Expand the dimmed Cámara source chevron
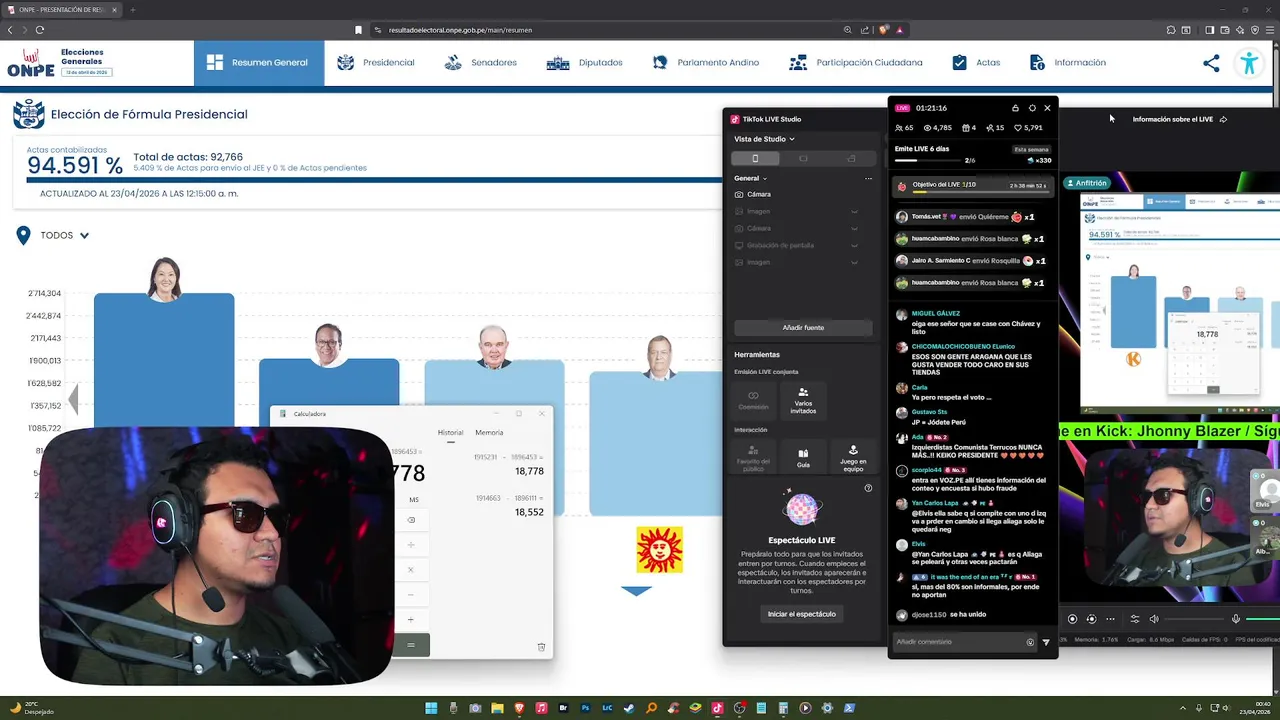Image resolution: width=1280 pixels, height=720 pixels. pyautogui.click(x=854, y=228)
